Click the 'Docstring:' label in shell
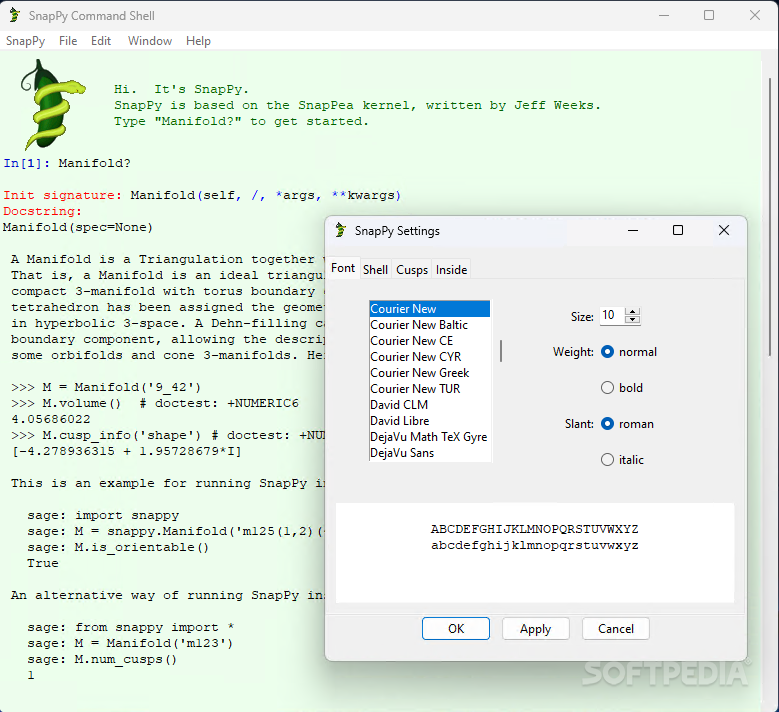The width and height of the screenshot is (779, 712). [42, 211]
